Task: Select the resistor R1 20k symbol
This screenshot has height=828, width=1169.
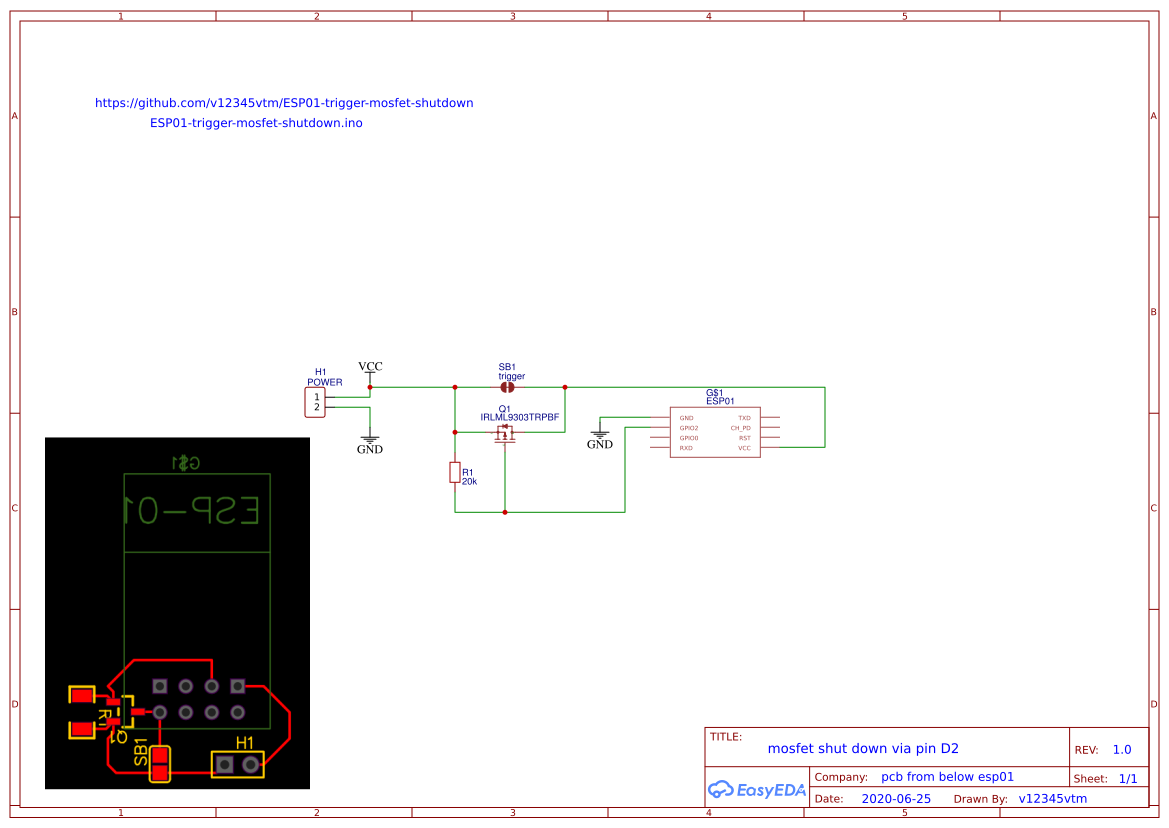Action: pos(456,471)
